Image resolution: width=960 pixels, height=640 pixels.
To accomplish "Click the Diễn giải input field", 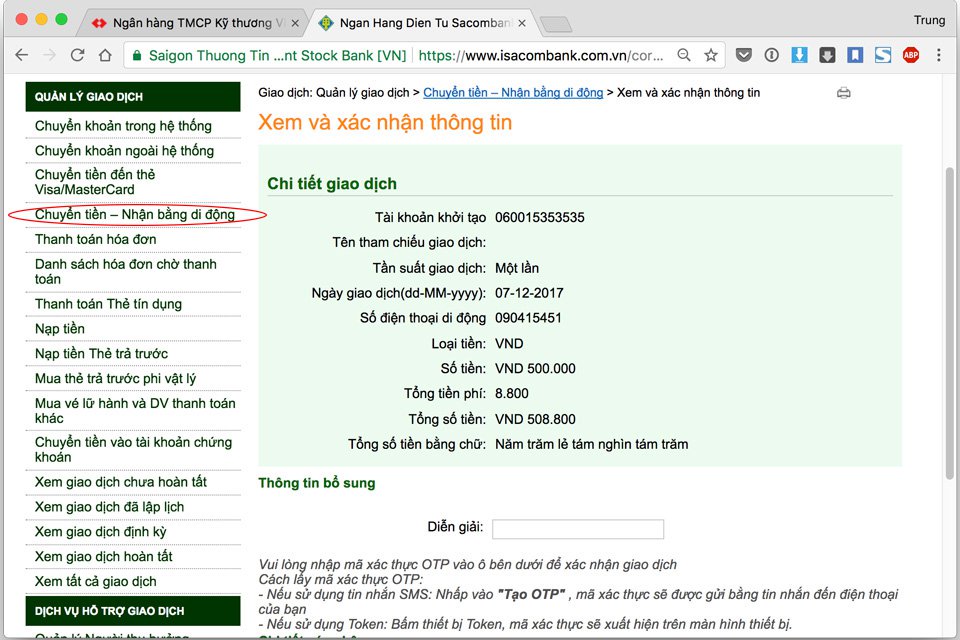I will tap(578, 529).
